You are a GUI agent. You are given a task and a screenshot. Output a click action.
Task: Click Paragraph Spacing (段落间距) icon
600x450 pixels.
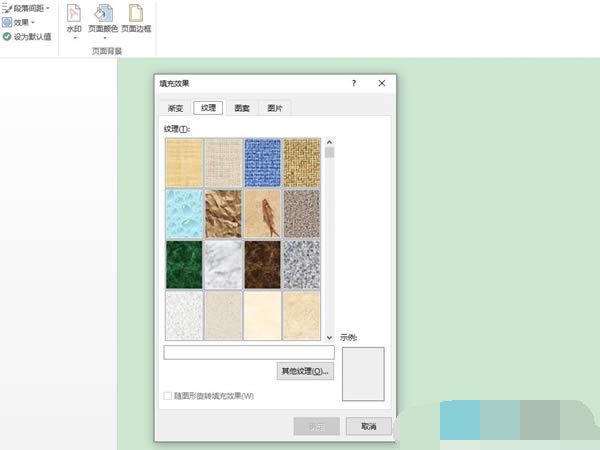click(x=7, y=8)
